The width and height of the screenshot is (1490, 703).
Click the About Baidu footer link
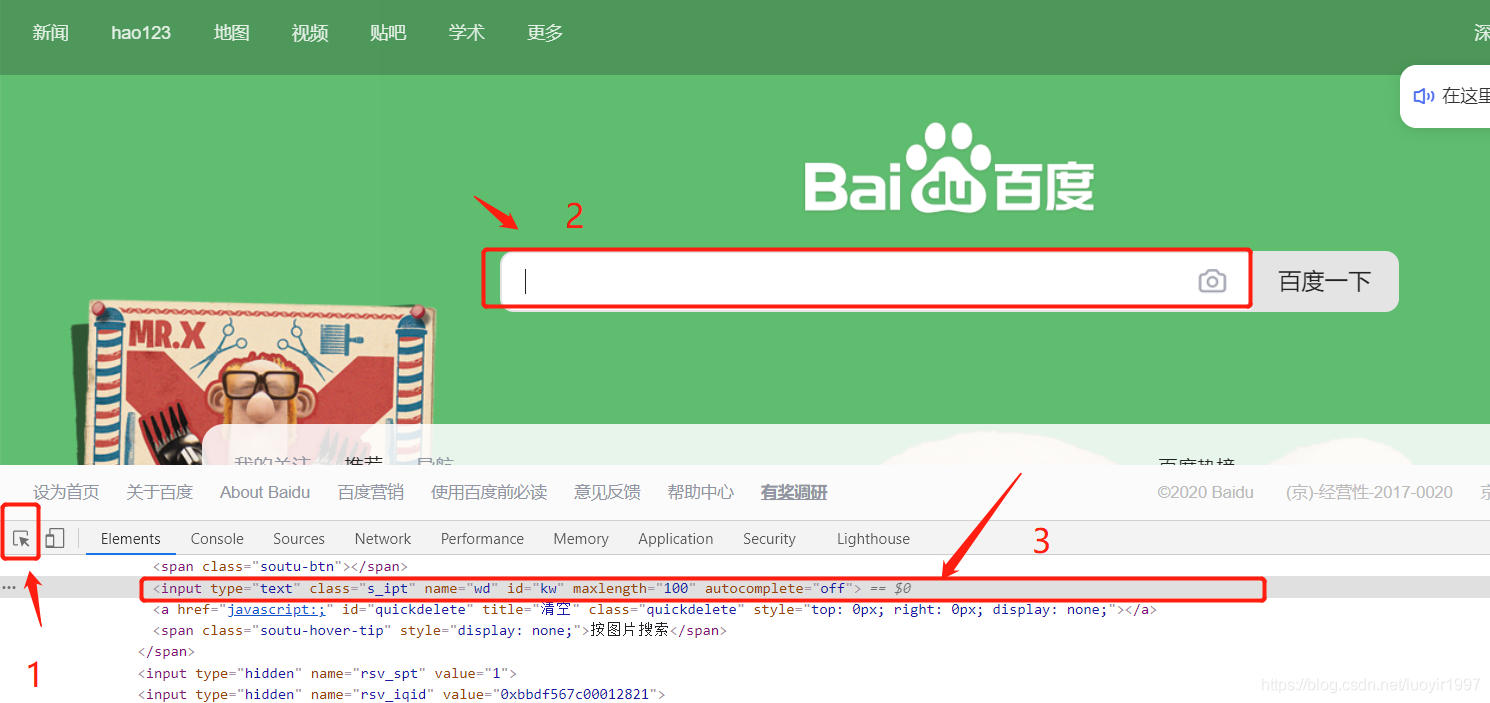(264, 491)
